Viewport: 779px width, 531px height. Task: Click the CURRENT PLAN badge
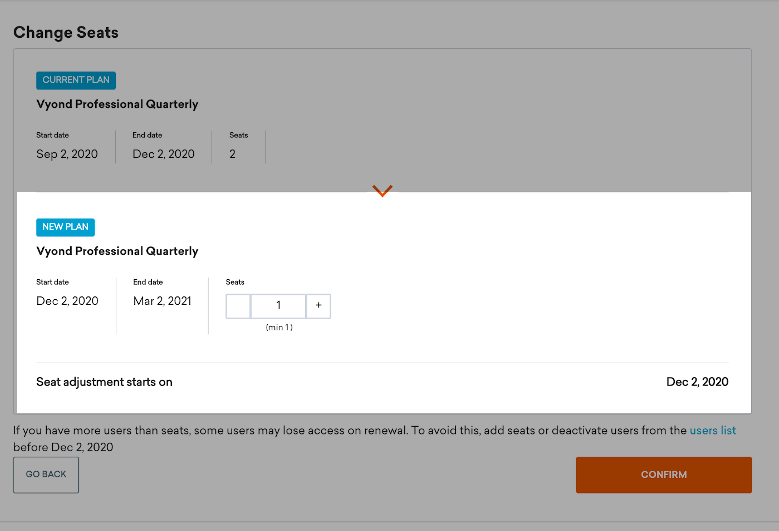pyautogui.click(x=76, y=80)
